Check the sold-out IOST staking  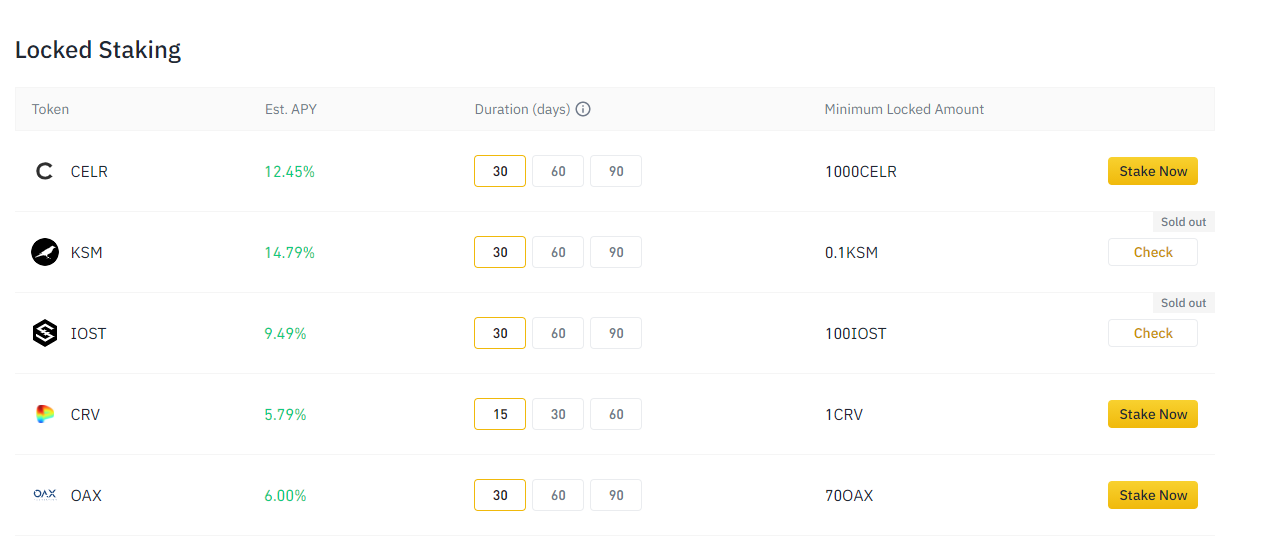coord(1153,333)
